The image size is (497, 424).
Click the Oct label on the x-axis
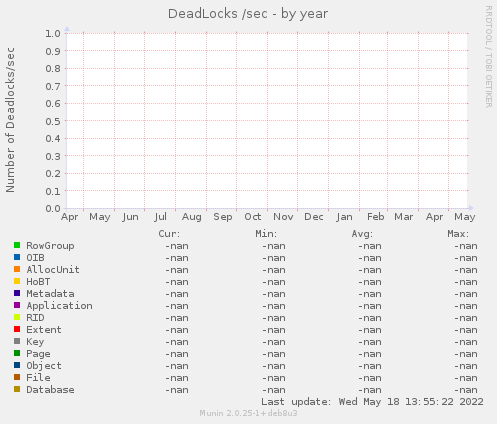pos(253,217)
